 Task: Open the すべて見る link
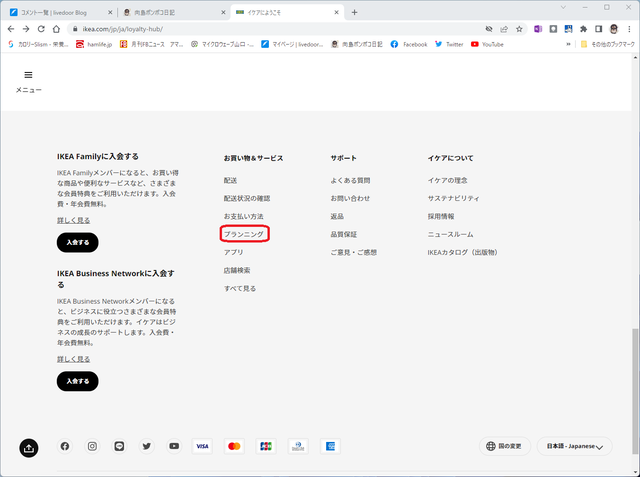240,288
